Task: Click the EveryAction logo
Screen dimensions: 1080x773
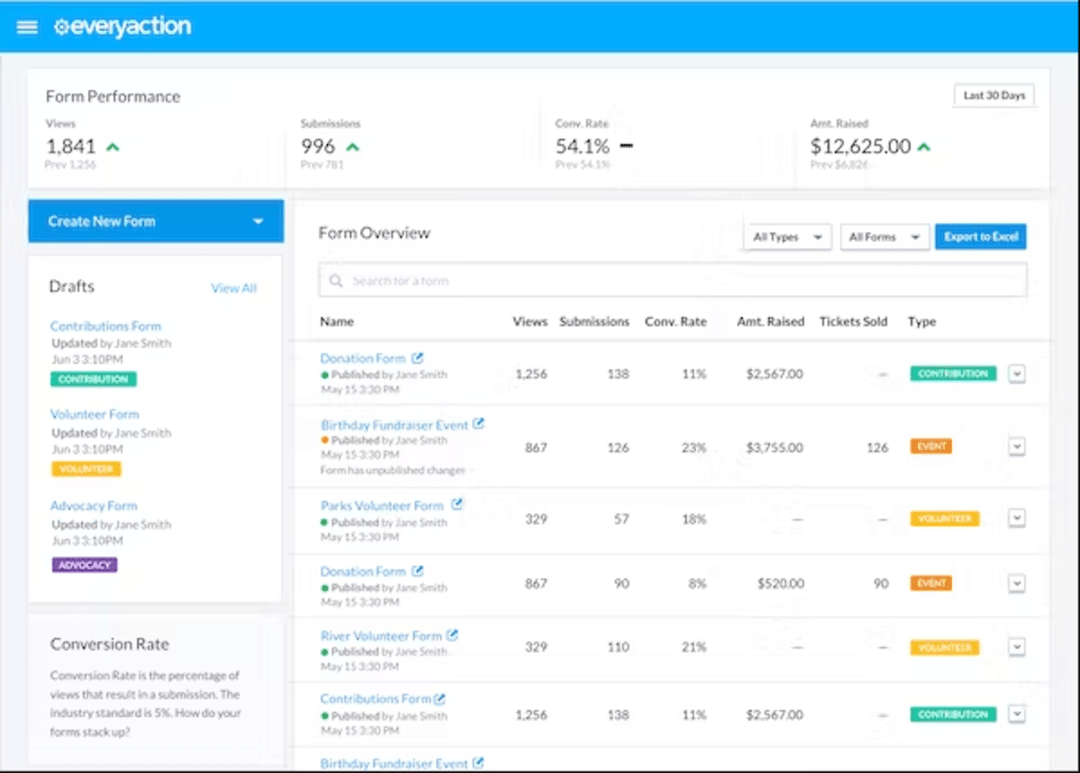Action: tap(122, 27)
